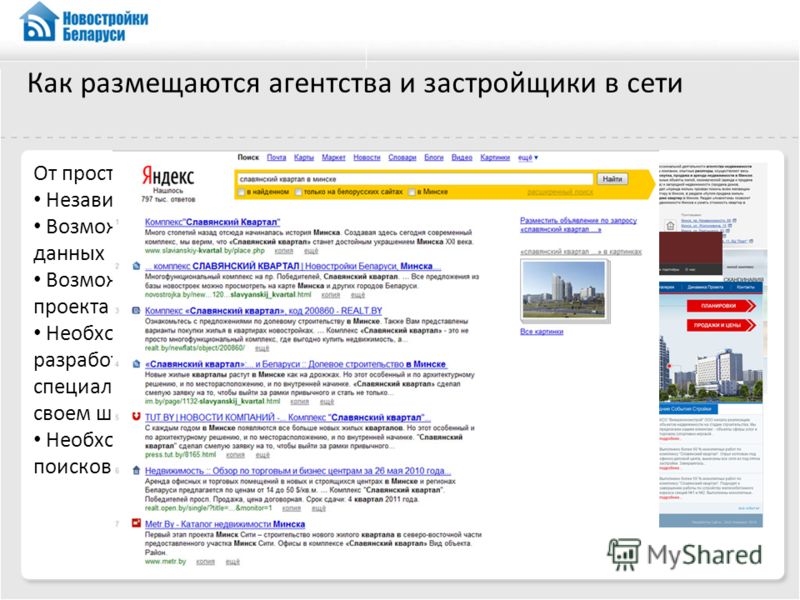Click green URL www.metr.by

(165, 561)
